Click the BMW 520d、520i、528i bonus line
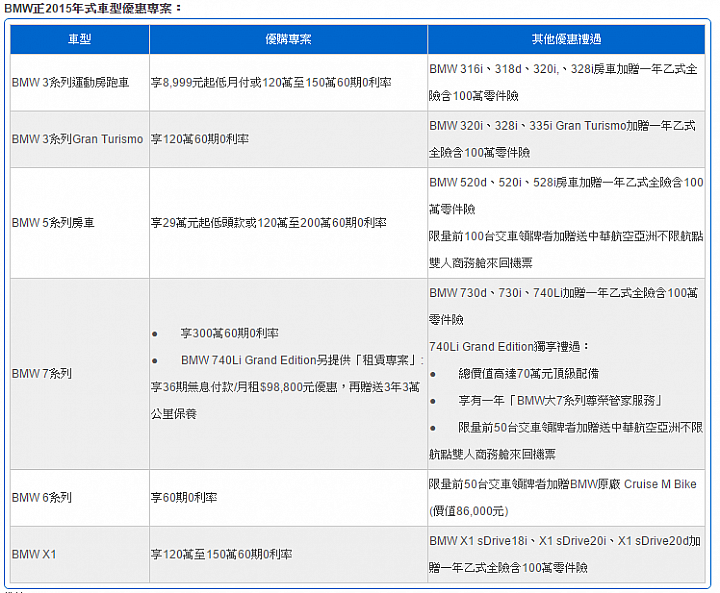Image resolution: width=720 pixels, height=593 pixels. [566, 183]
